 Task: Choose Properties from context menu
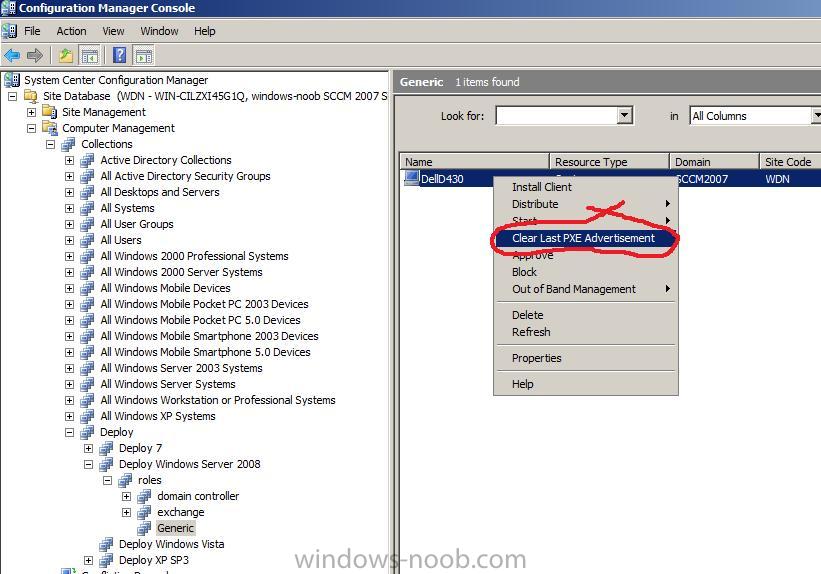(x=585, y=358)
